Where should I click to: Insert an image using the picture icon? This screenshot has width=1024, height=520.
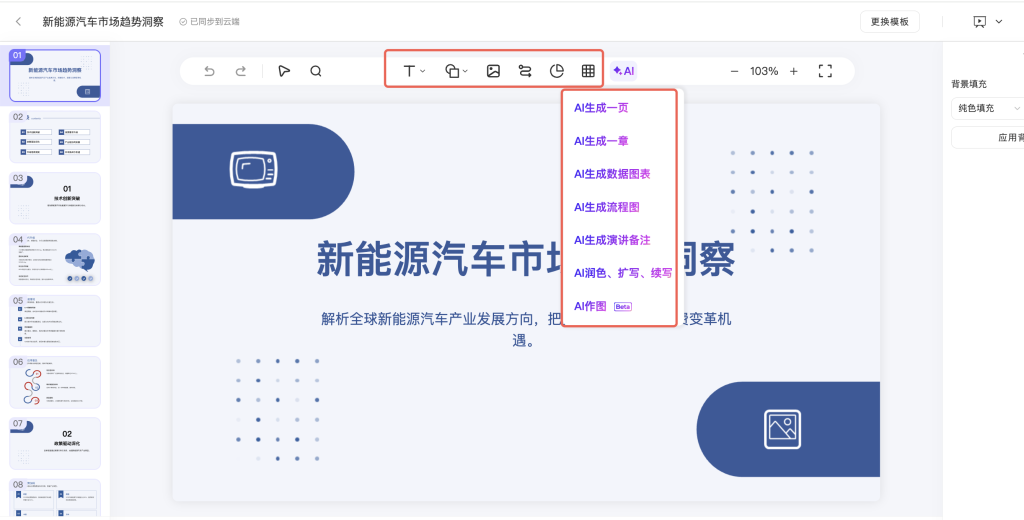coord(493,71)
